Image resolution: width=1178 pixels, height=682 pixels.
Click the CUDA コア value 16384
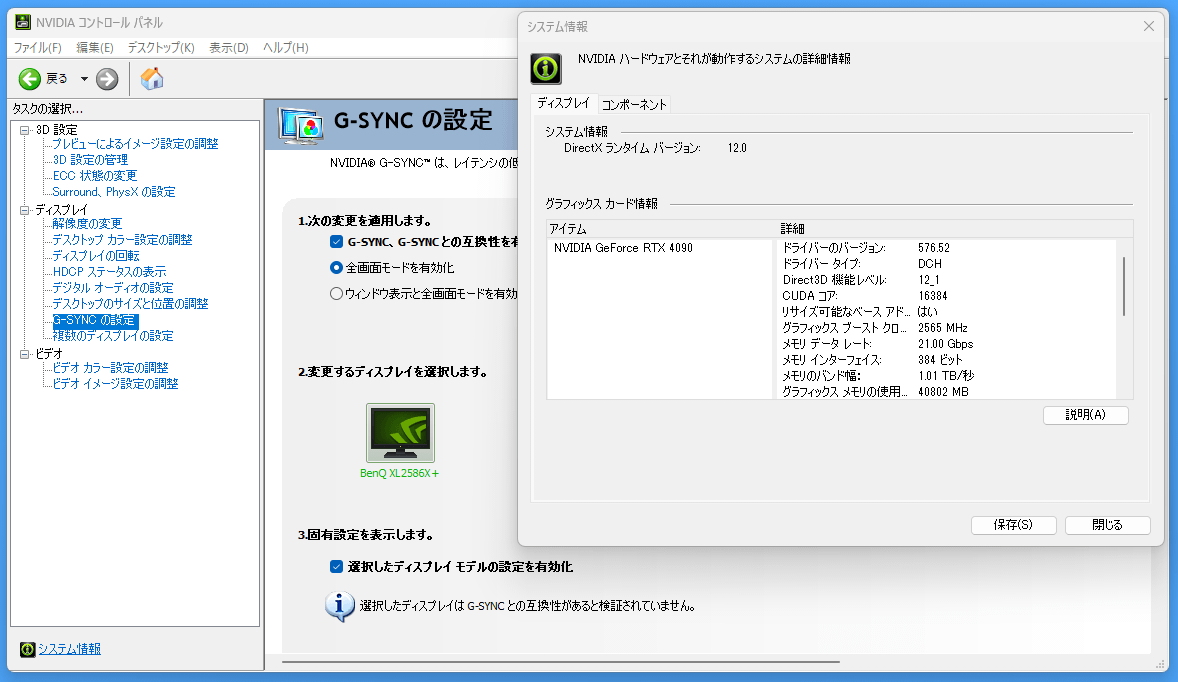pyautogui.click(x=932, y=296)
